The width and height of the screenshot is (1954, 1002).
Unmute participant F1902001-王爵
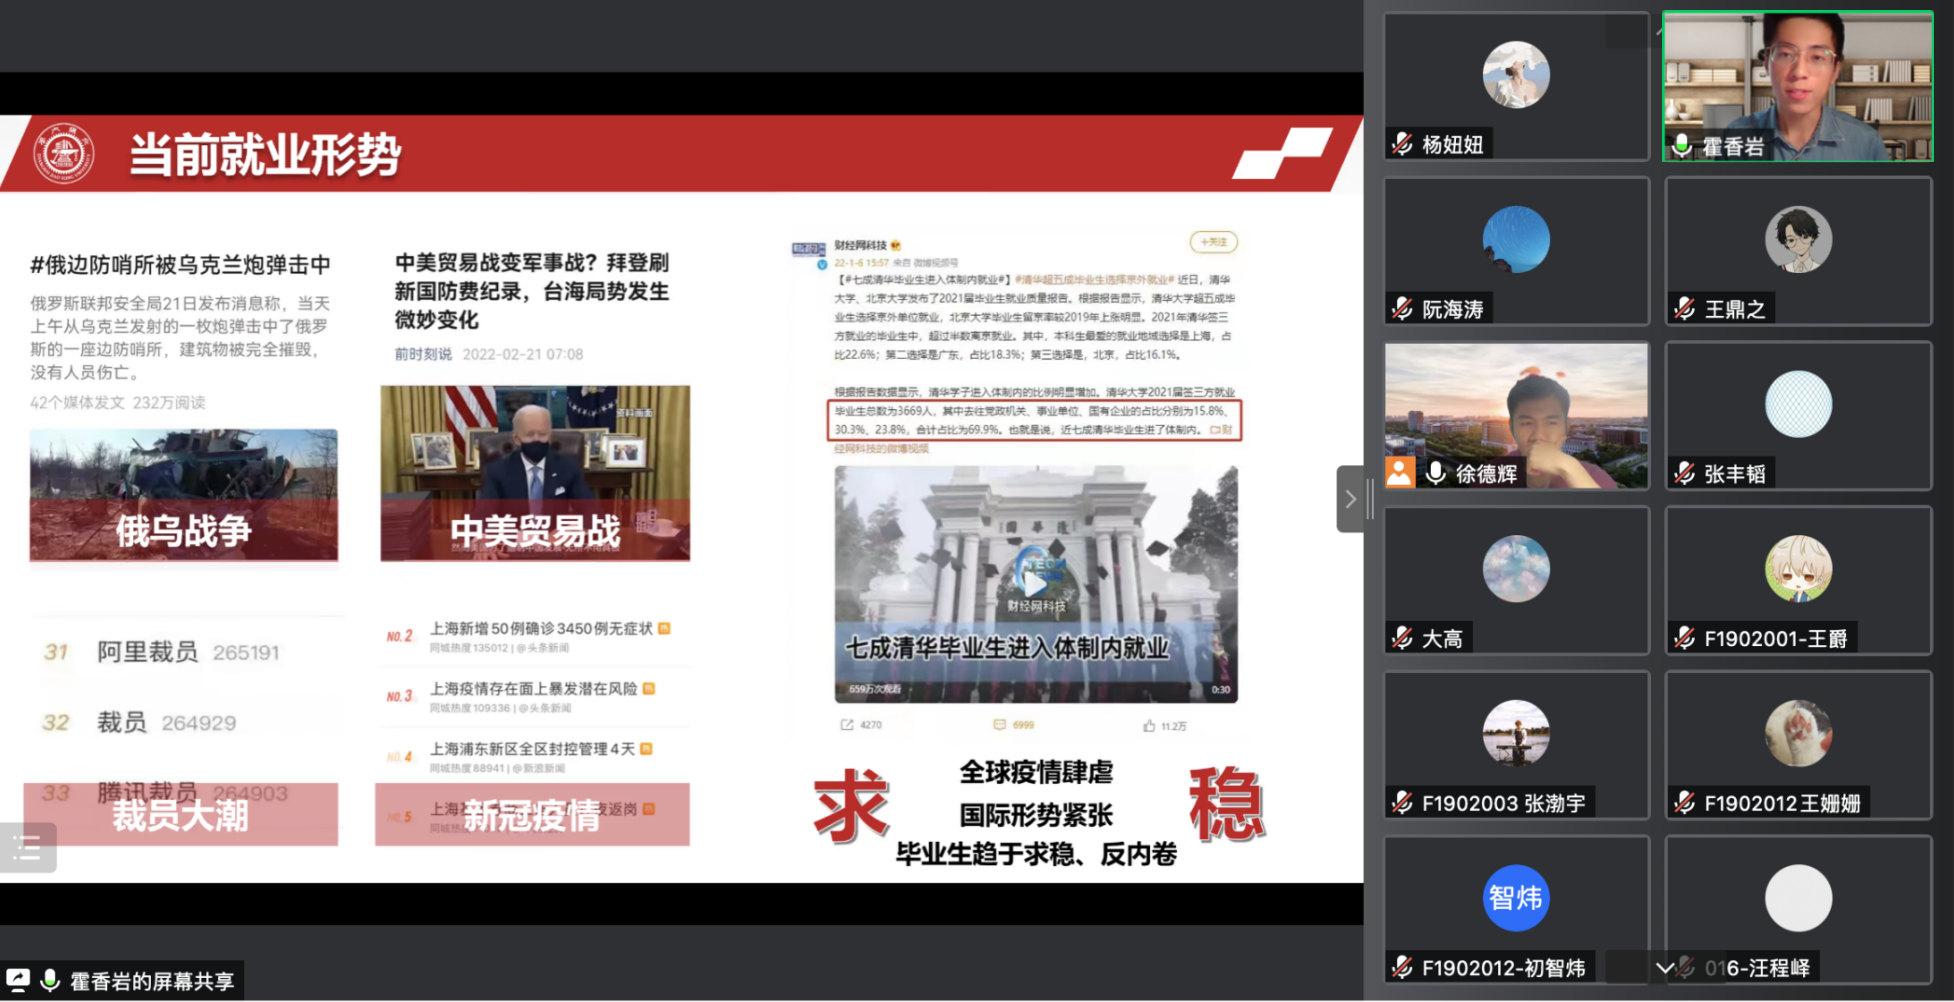click(1683, 637)
